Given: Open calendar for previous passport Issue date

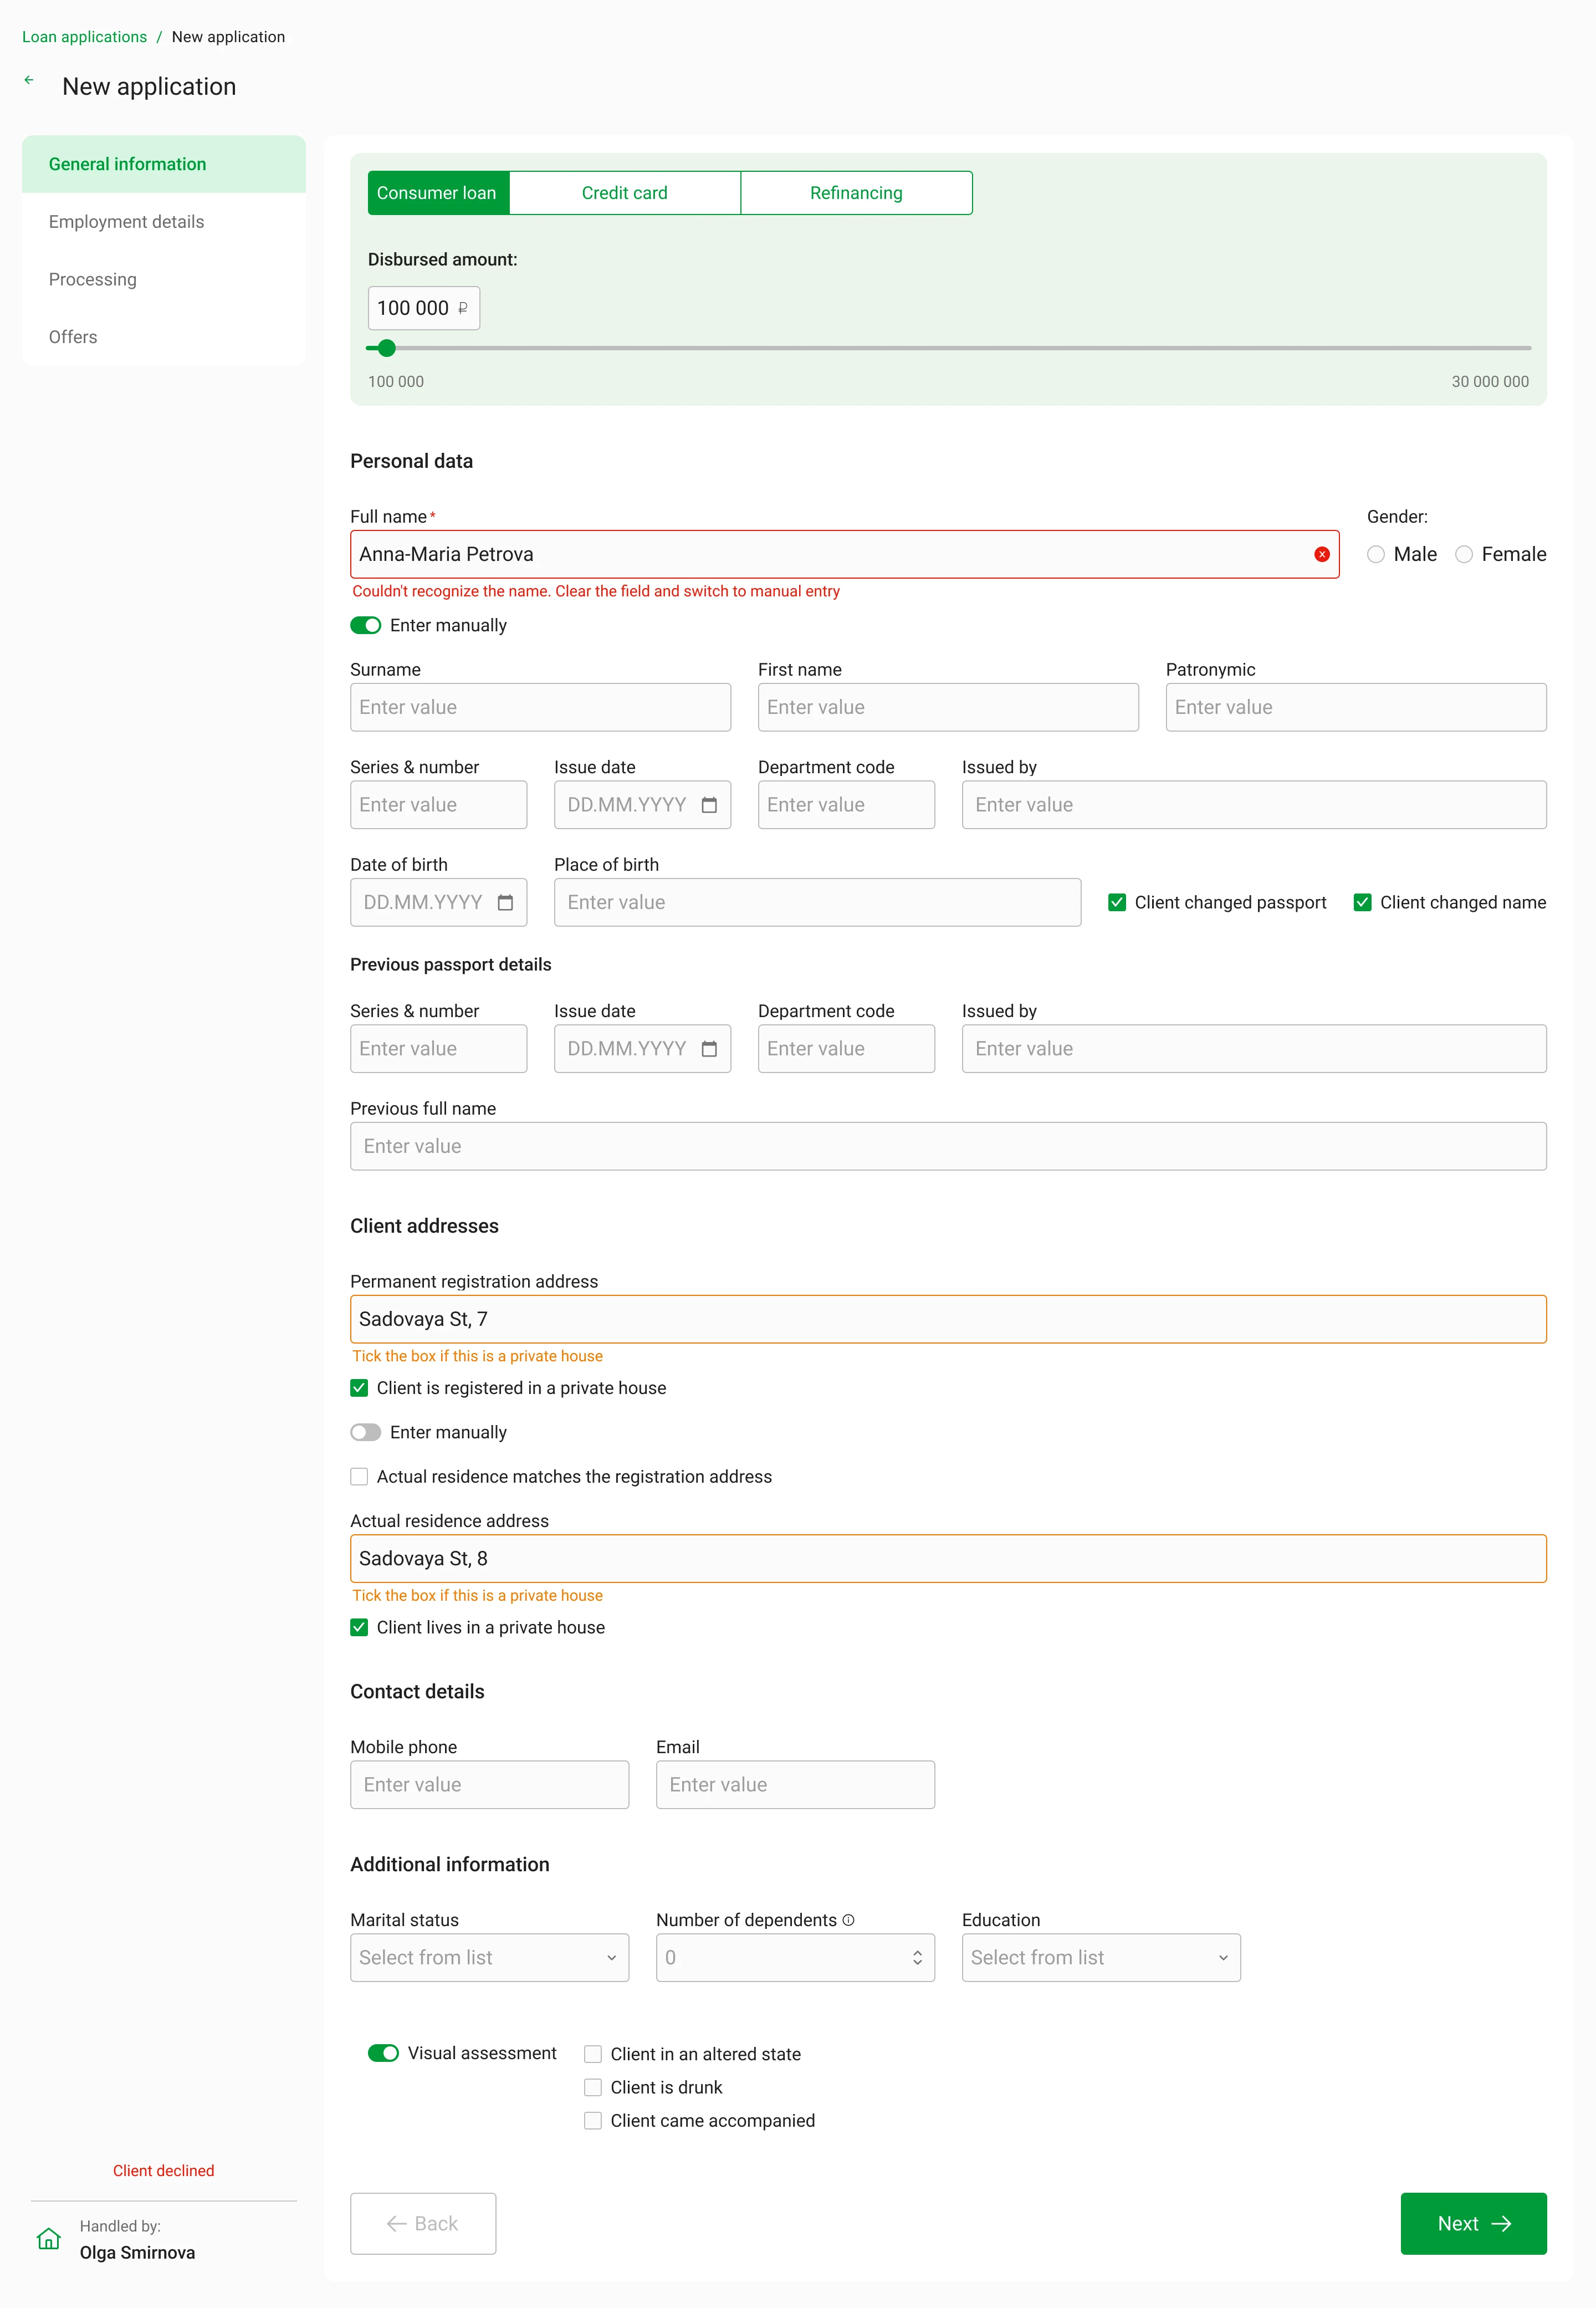Looking at the screenshot, I should point(709,1049).
